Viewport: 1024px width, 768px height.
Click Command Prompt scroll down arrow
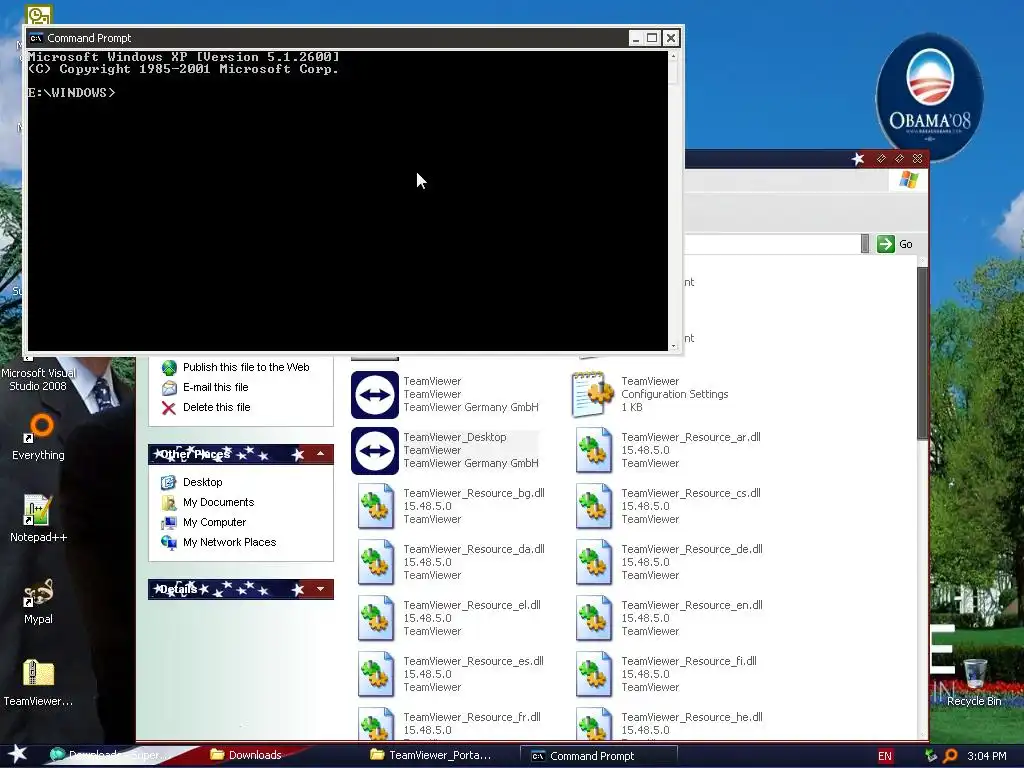click(x=673, y=346)
